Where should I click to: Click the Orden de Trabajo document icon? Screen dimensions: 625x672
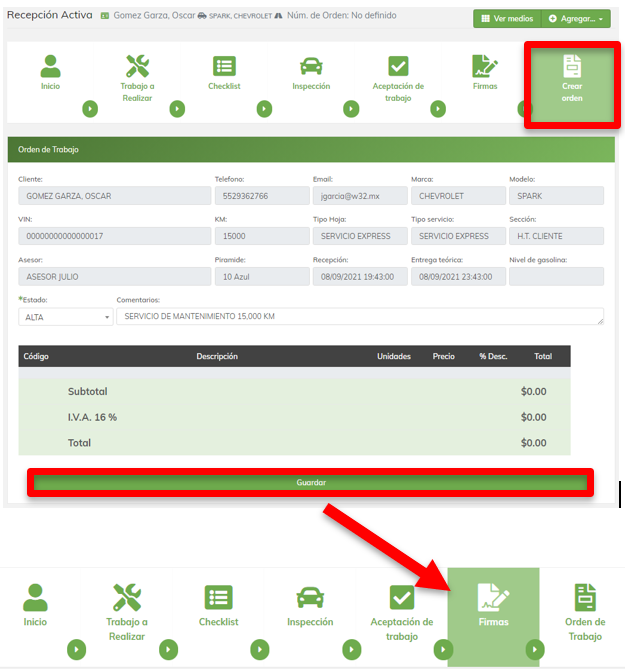click(585, 598)
